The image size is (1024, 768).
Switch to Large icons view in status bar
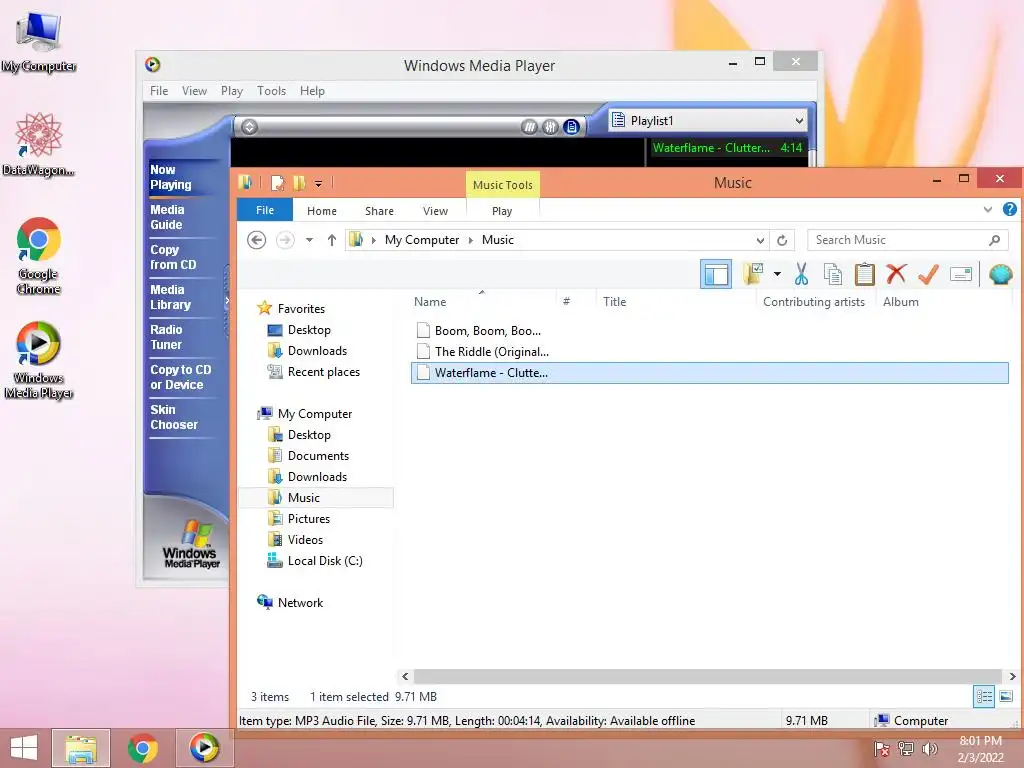1006,696
